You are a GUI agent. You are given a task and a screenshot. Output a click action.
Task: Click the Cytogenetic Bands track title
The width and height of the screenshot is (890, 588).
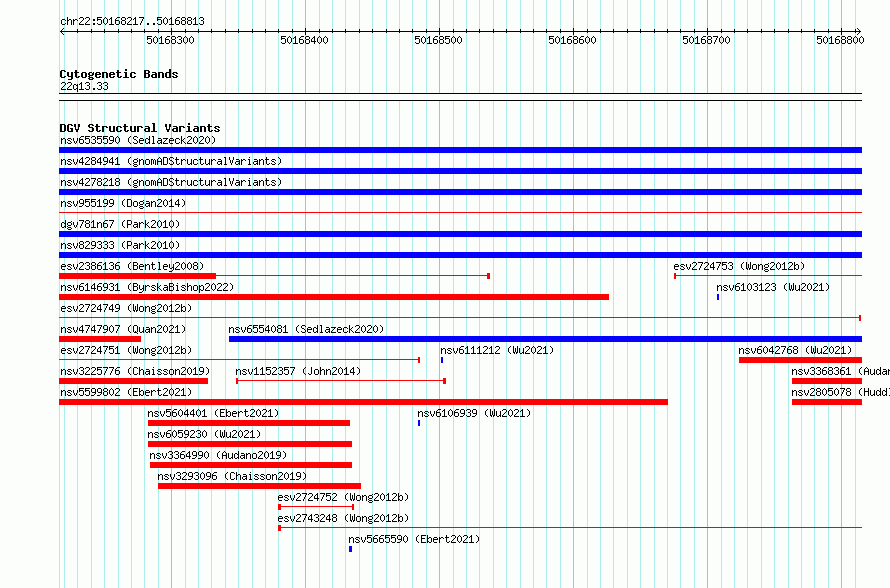pos(119,74)
